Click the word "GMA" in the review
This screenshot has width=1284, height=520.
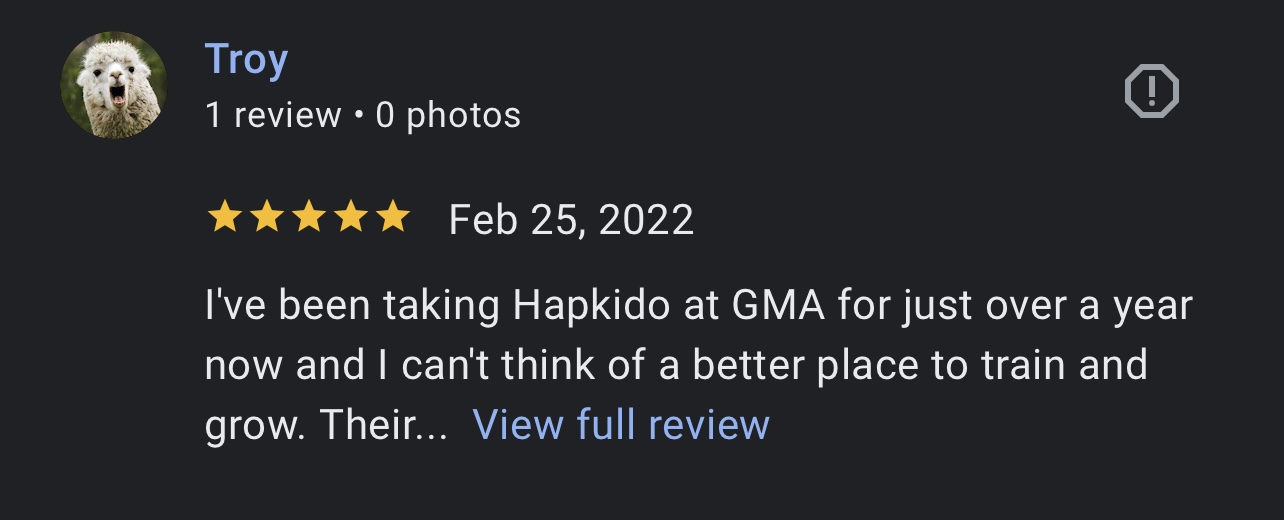778,306
